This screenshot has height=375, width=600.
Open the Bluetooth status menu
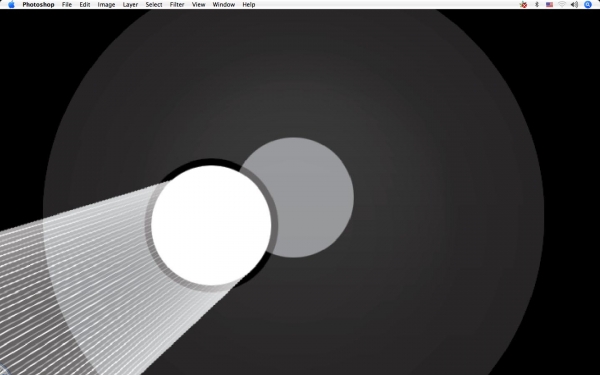coord(536,5)
